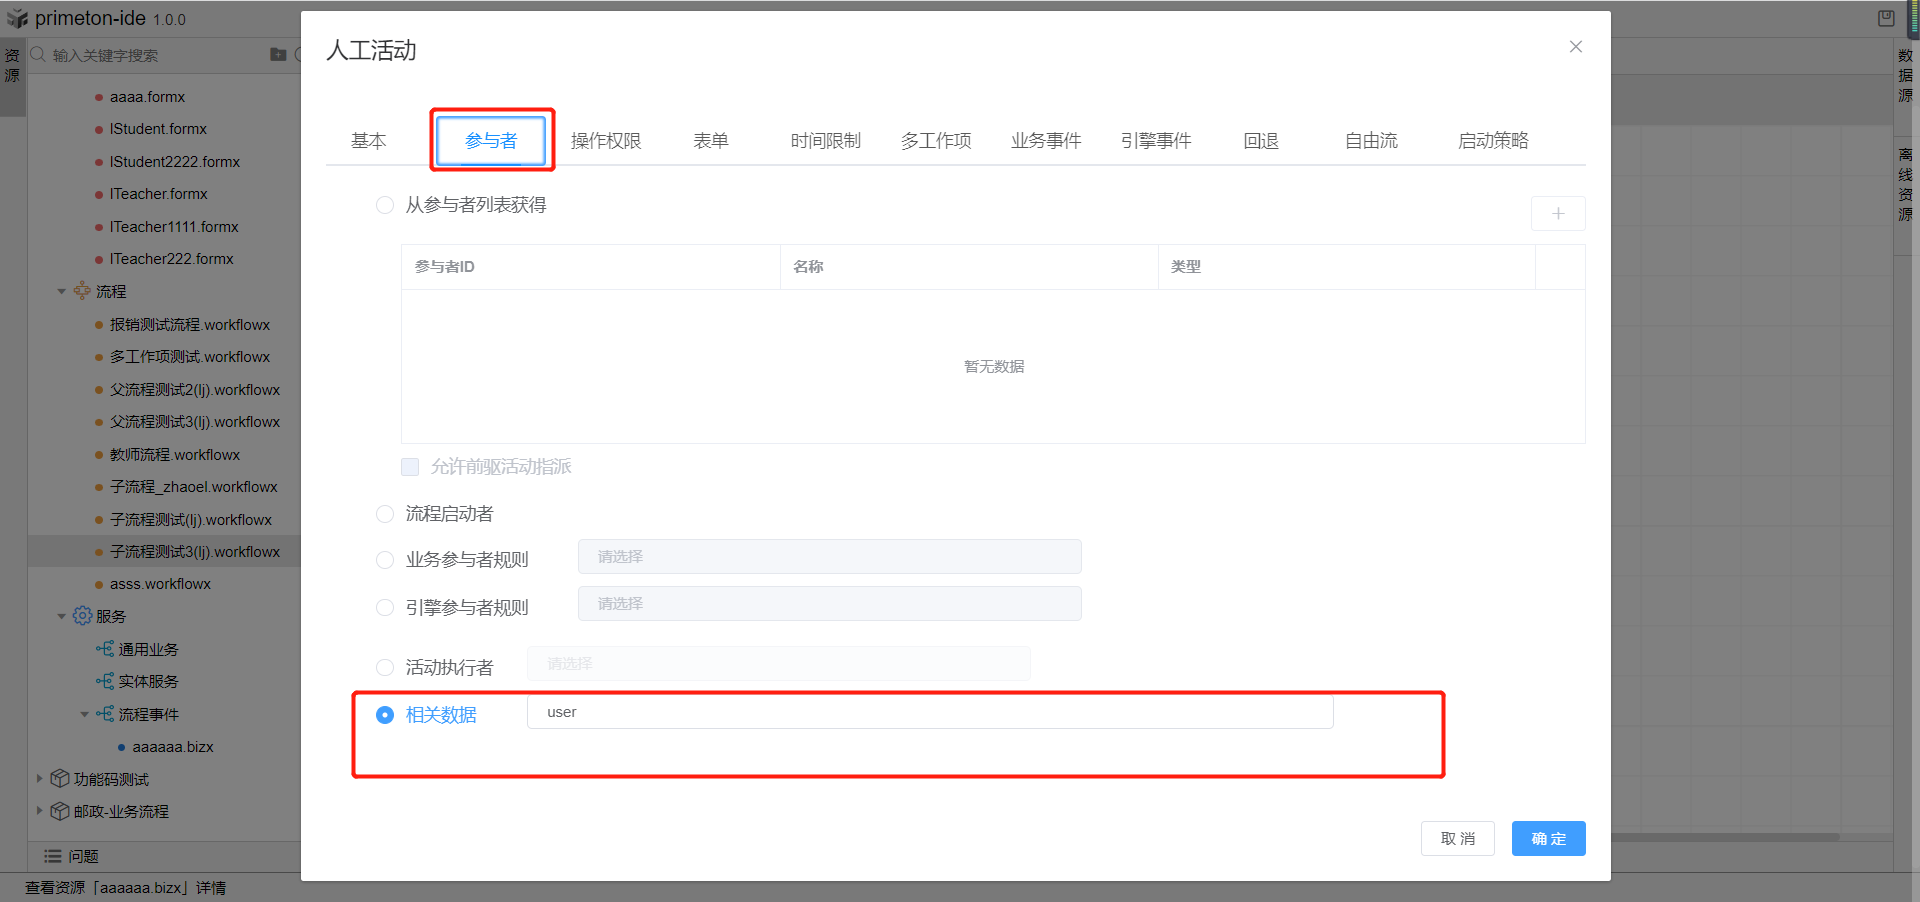Click the folder icon beside search box
Viewport: 1920px width, 902px height.
click(x=278, y=55)
